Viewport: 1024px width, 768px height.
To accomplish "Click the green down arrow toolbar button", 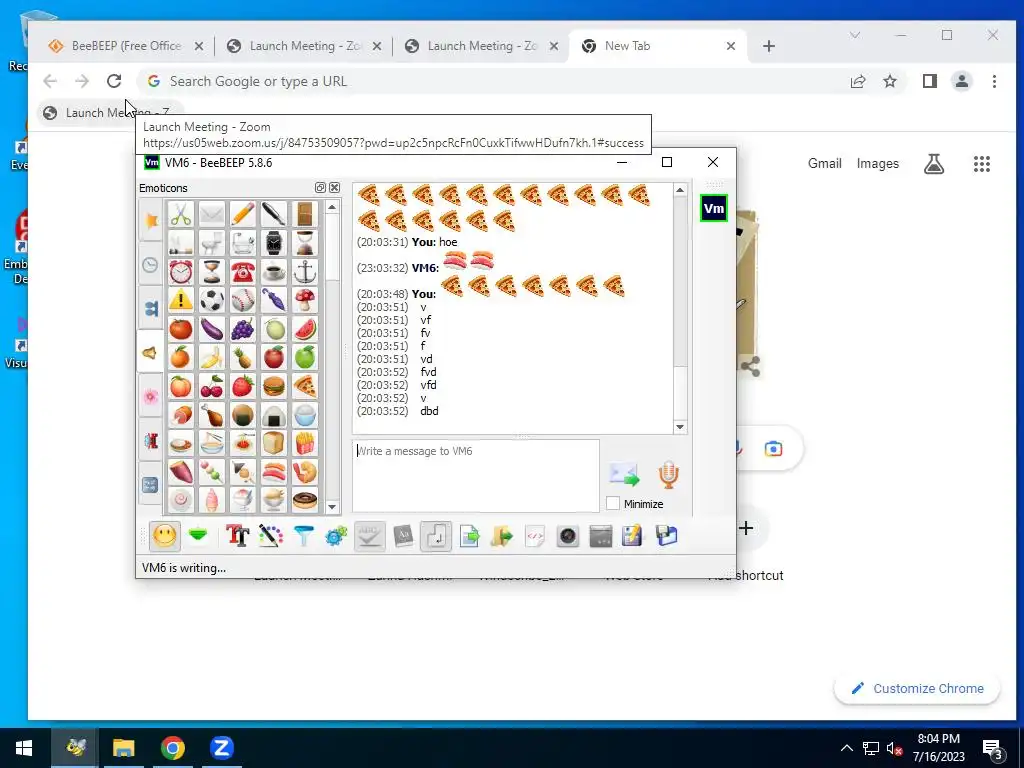I will pyautogui.click(x=198, y=536).
